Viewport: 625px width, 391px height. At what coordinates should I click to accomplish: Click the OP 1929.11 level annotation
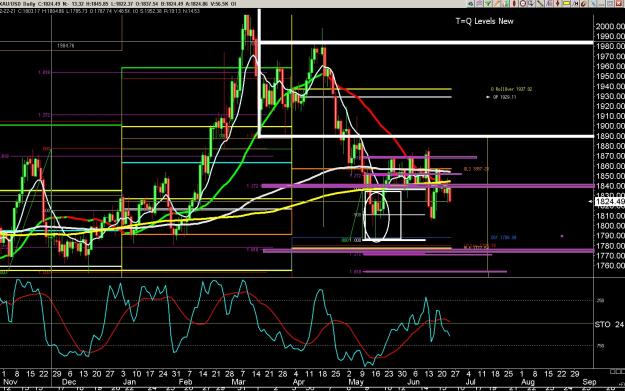pyautogui.click(x=505, y=97)
